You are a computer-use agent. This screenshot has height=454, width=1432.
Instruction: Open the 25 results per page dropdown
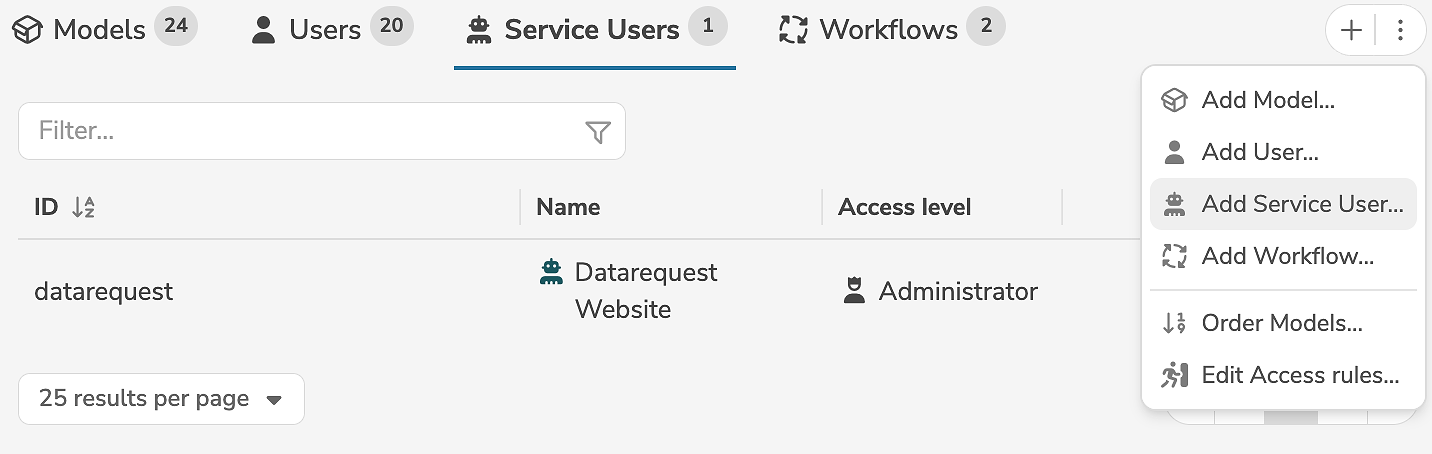[161, 399]
